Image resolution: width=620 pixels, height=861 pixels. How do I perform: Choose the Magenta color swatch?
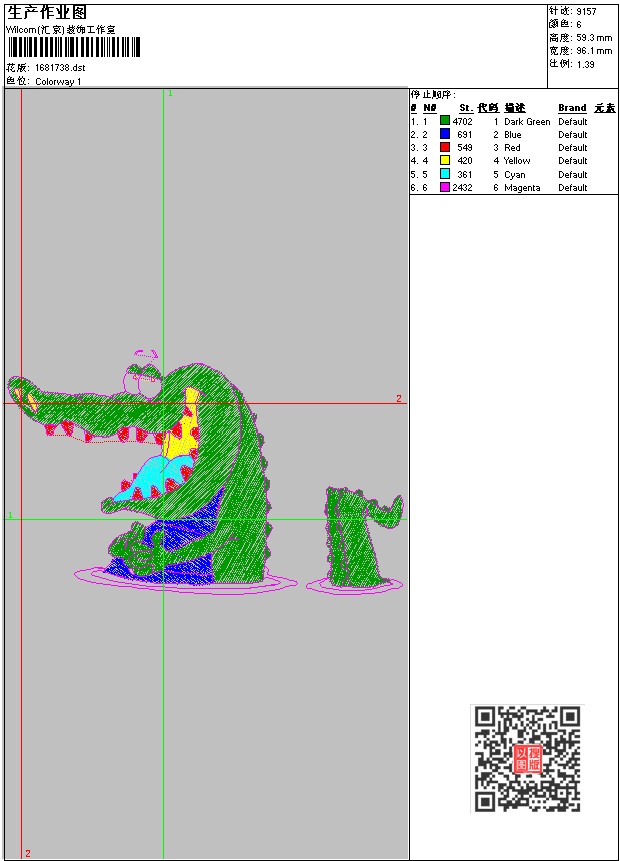tap(445, 187)
